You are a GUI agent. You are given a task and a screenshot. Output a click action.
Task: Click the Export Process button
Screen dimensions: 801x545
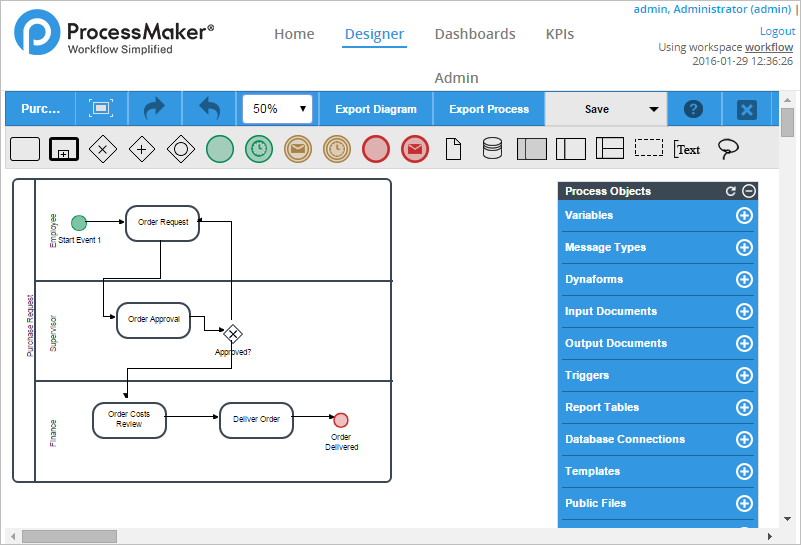click(x=489, y=109)
